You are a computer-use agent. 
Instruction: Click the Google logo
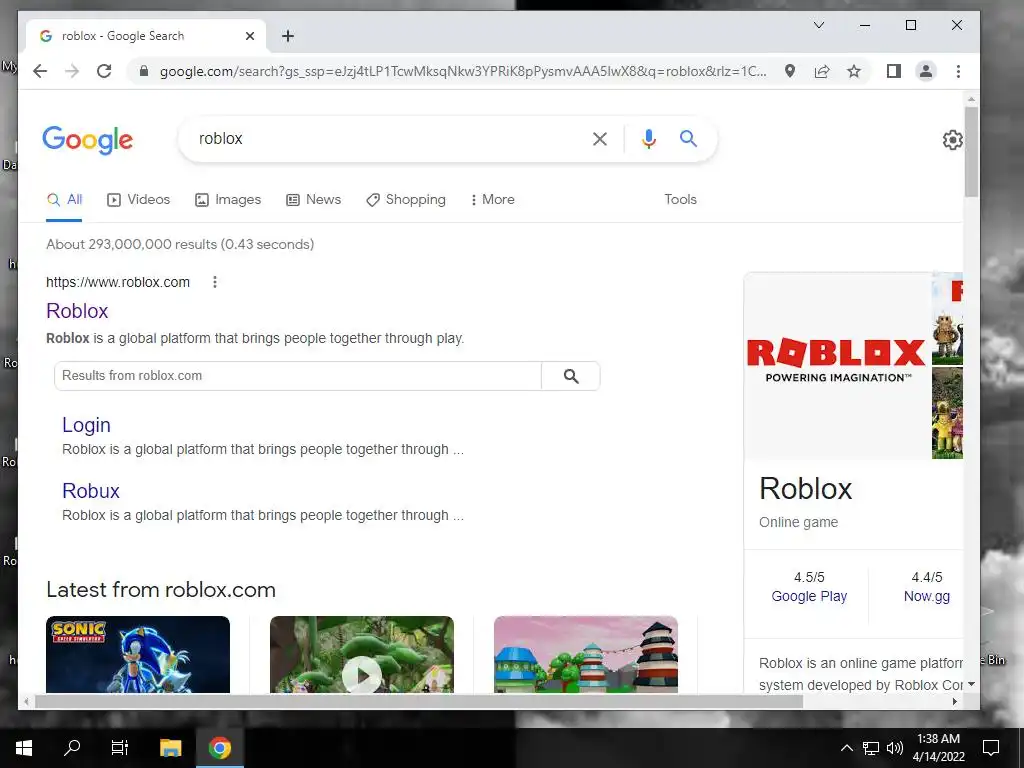pyautogui.click(x=88, y=140)
